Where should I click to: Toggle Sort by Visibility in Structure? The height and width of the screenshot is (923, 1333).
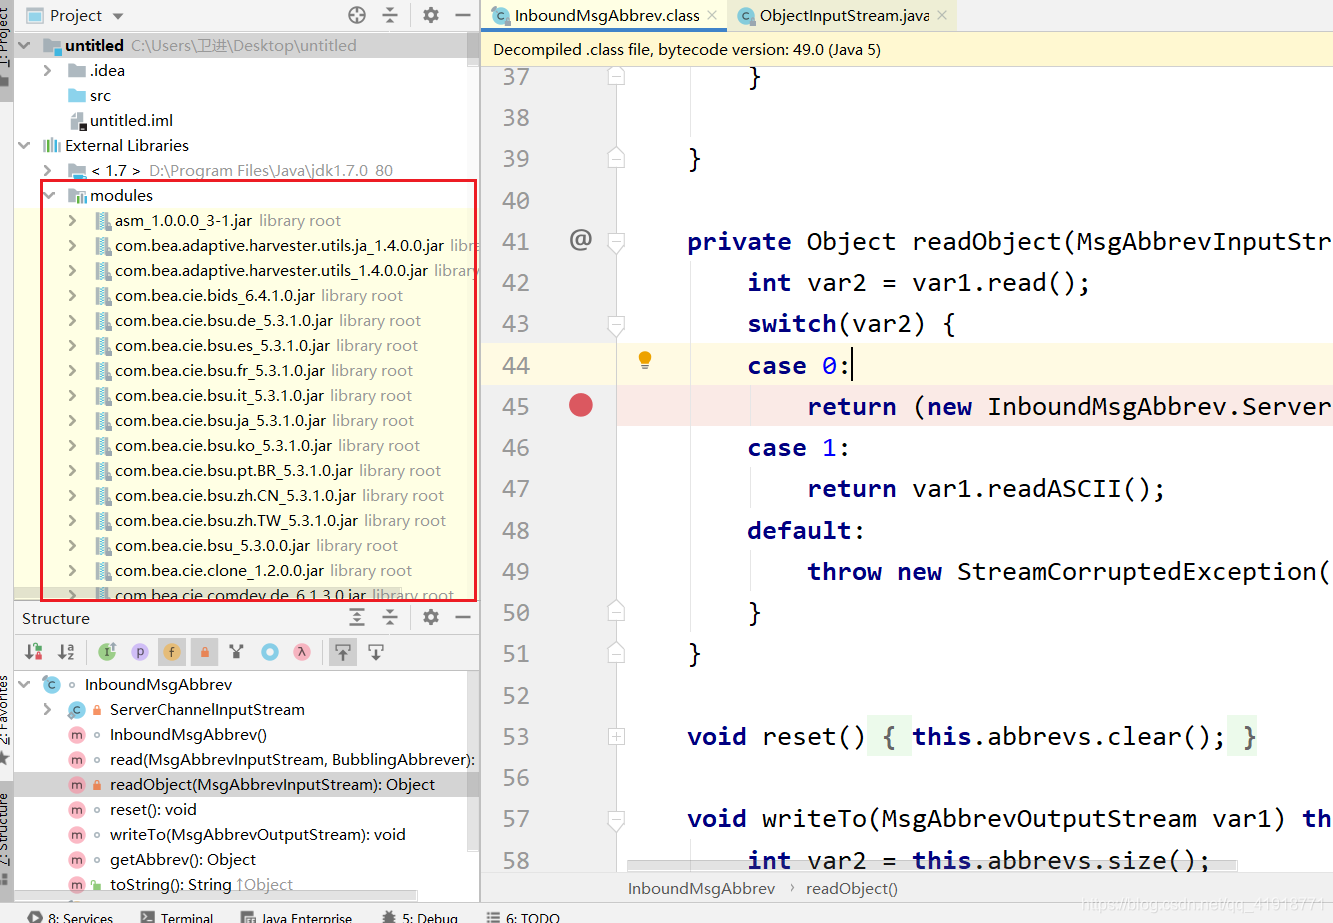point(34,652)
